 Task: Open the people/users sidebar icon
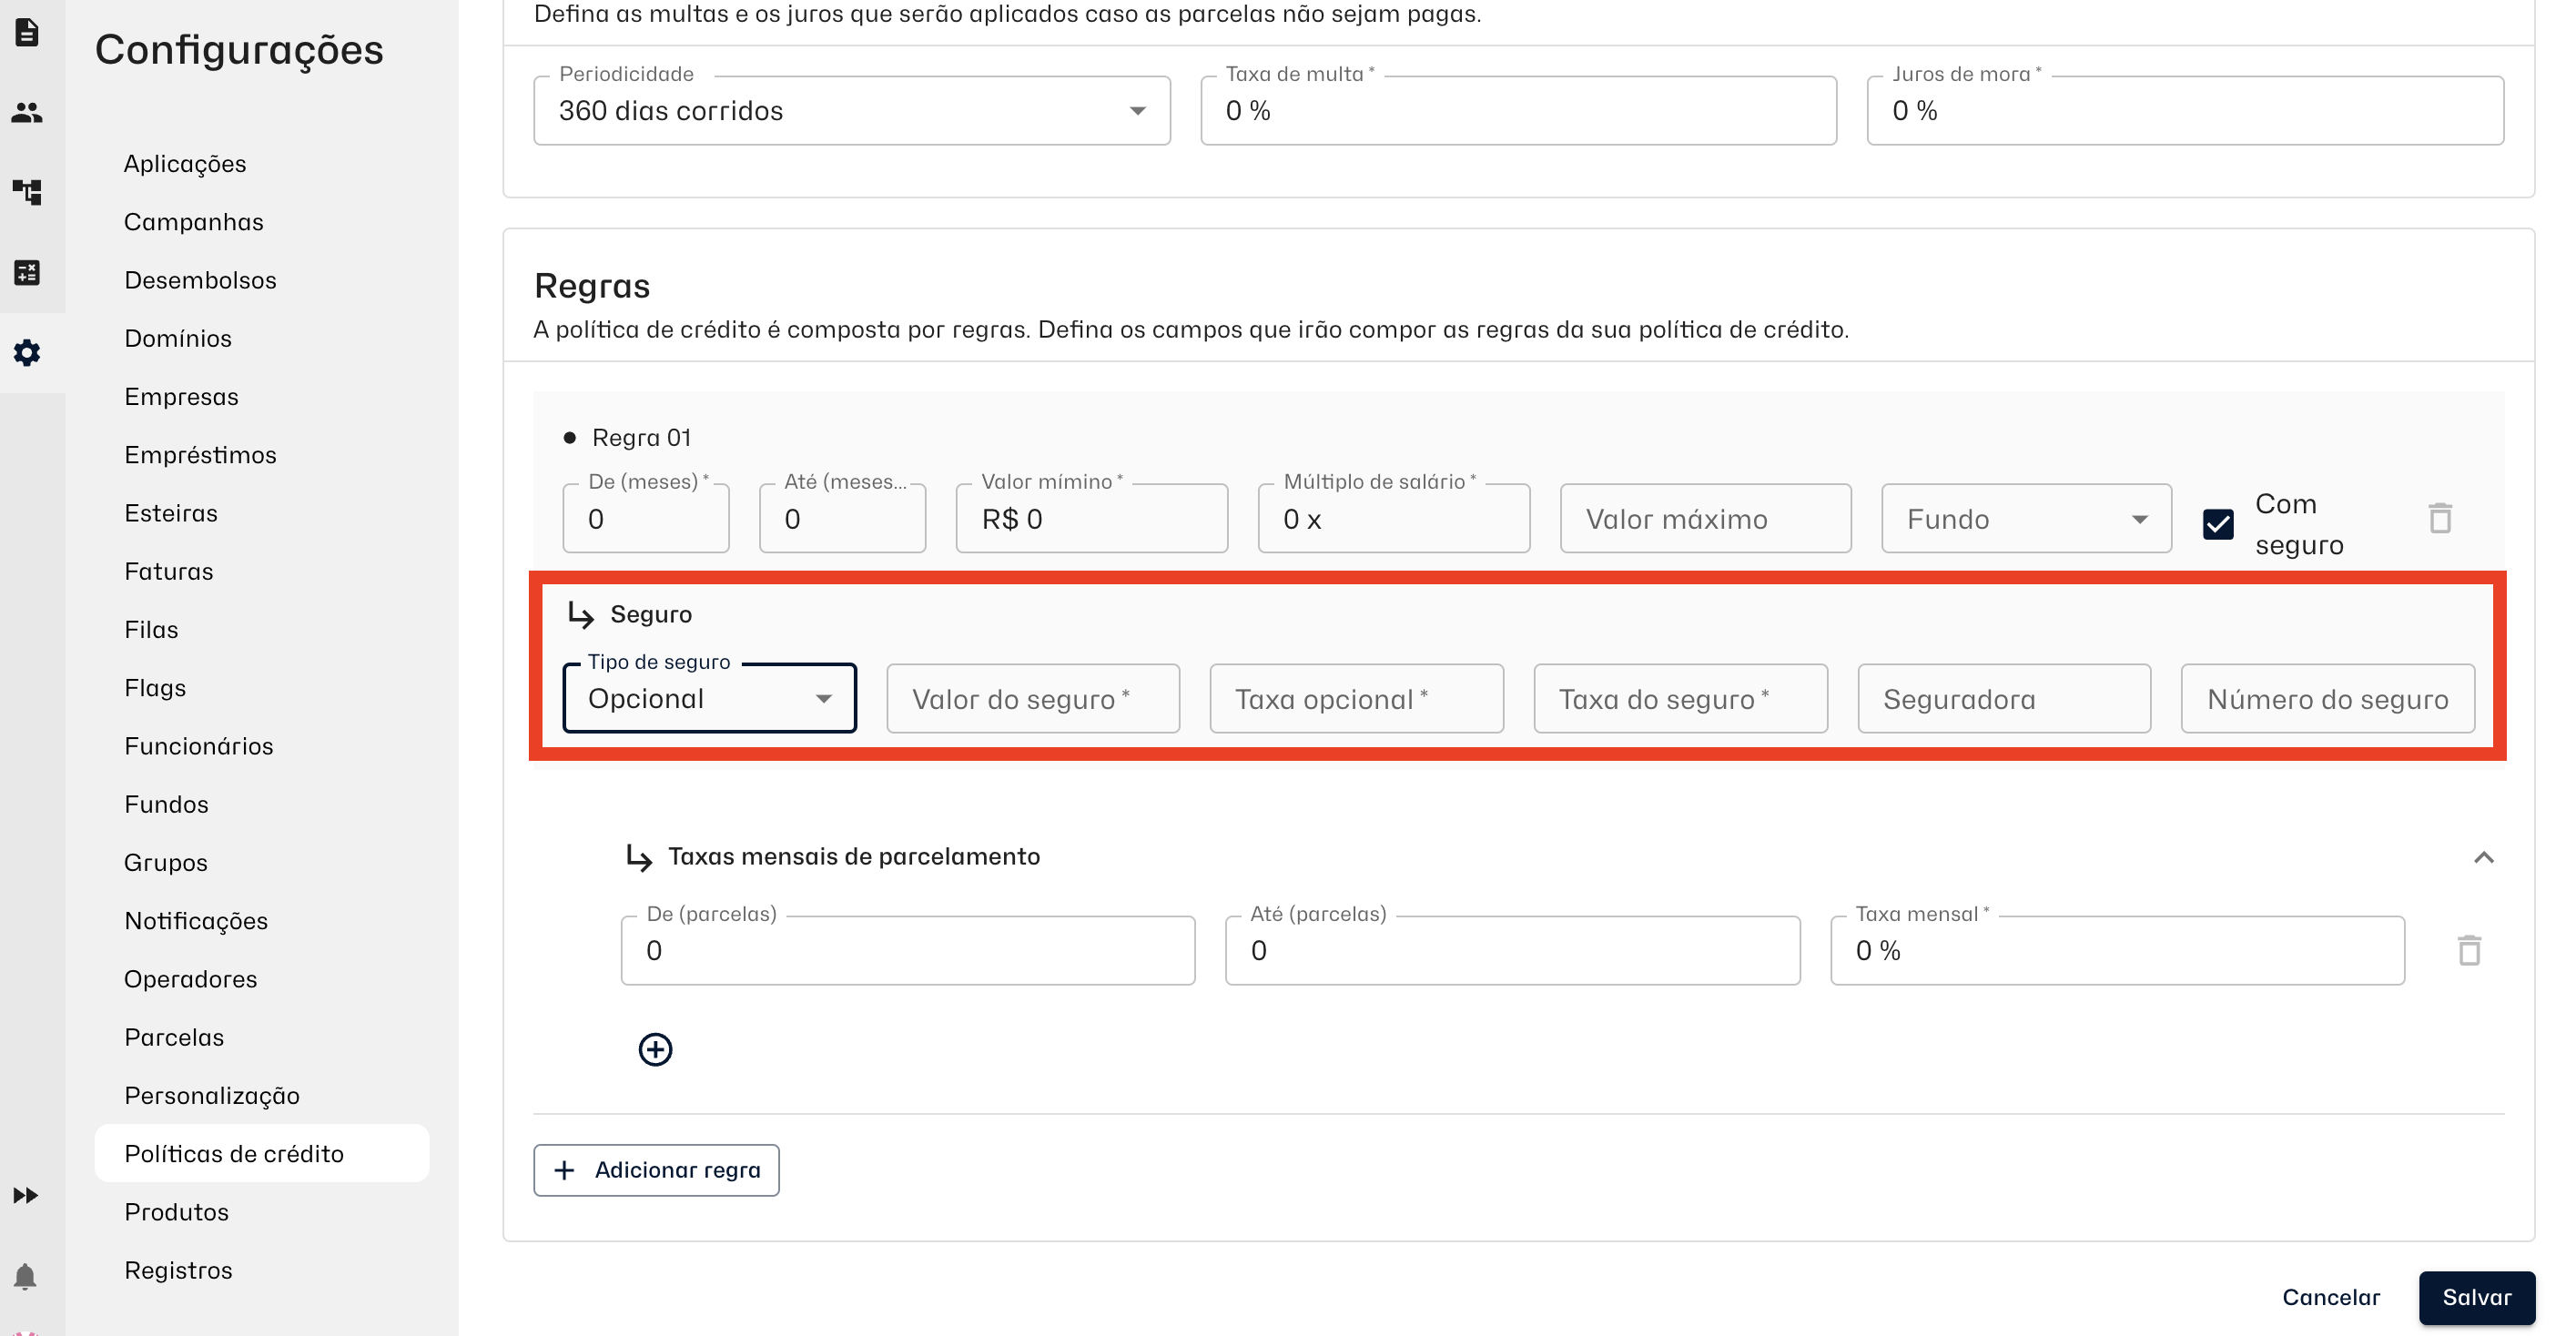tap(27, 113)
